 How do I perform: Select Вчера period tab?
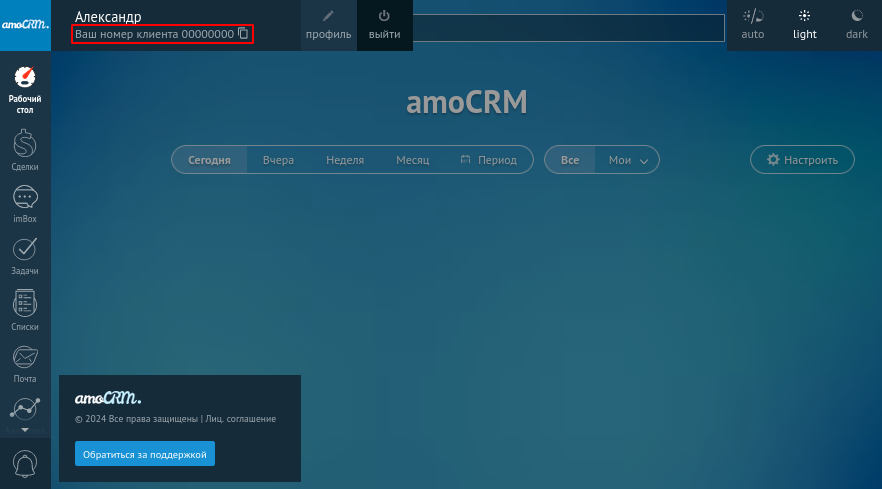(x=278, y=160)
